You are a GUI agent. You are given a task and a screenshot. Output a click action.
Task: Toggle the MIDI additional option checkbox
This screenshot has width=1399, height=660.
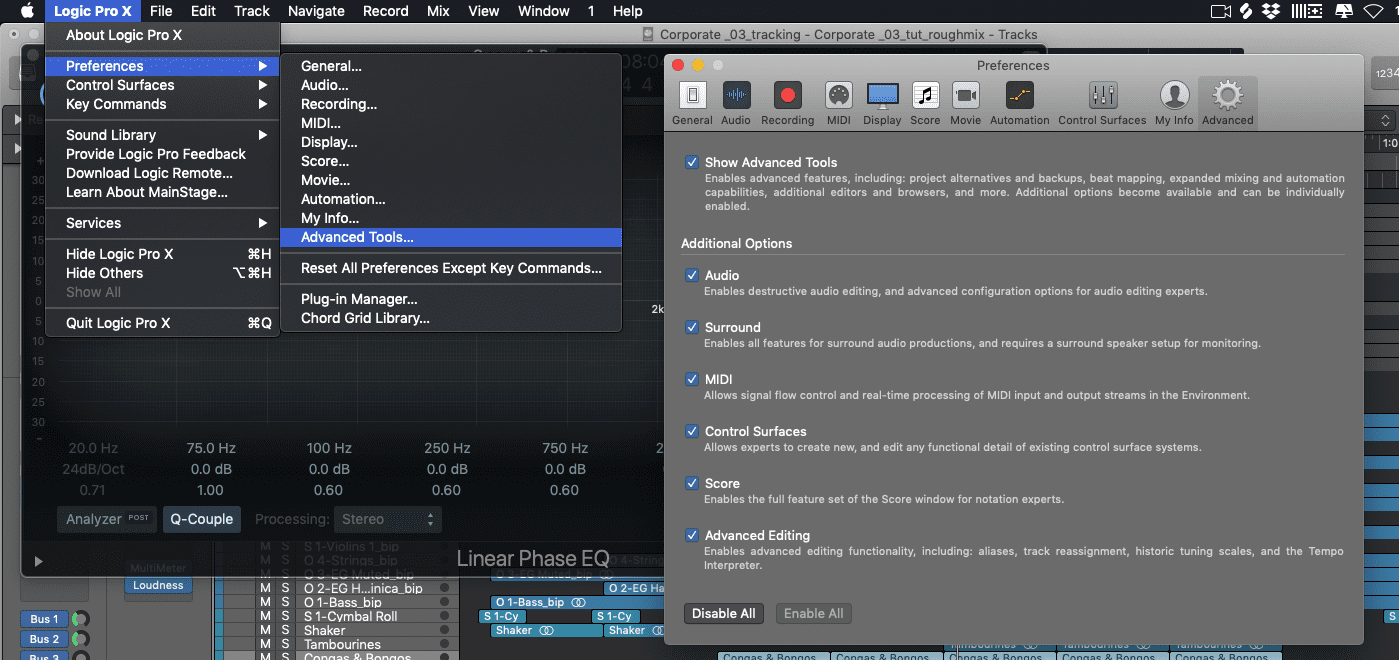692,379
